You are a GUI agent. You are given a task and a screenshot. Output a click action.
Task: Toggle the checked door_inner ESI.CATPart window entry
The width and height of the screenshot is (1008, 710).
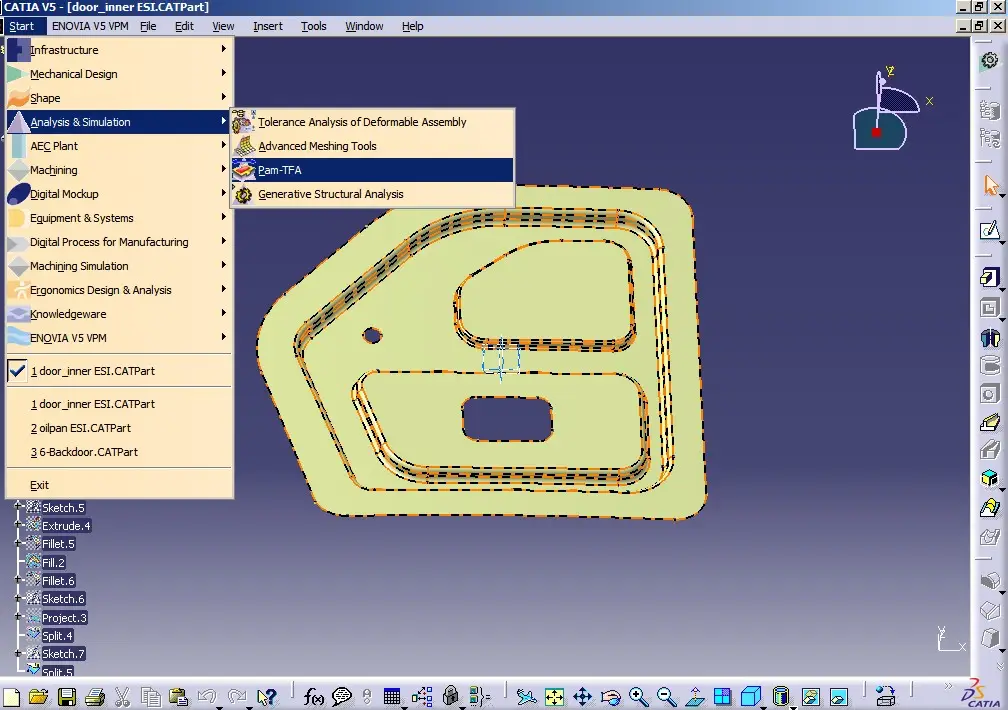(x=119, y=371)
